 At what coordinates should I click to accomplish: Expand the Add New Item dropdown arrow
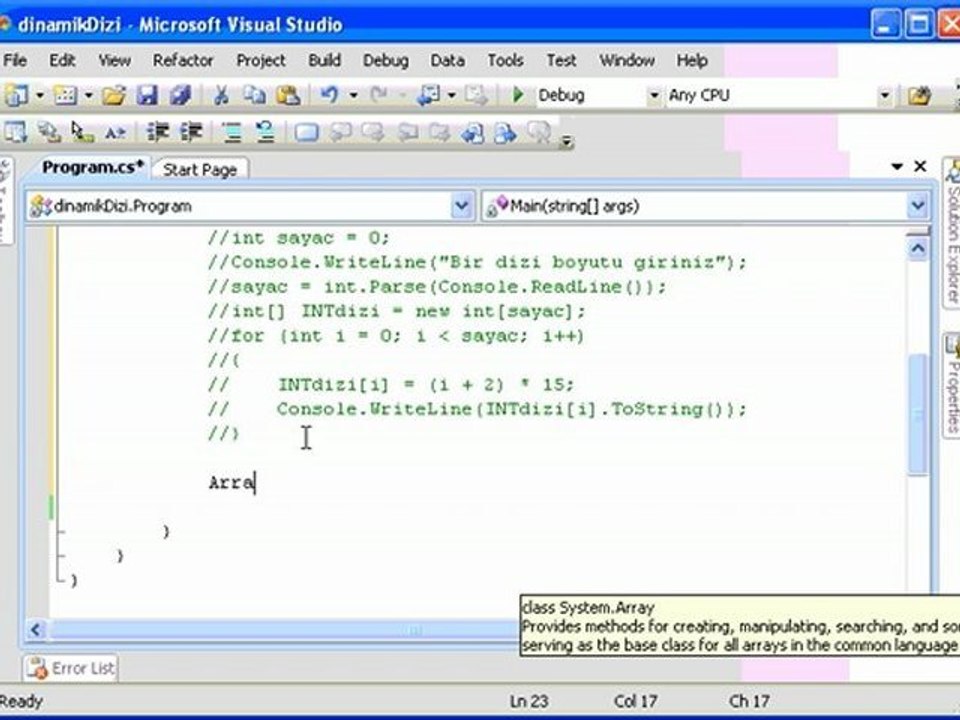pos(88,96)
